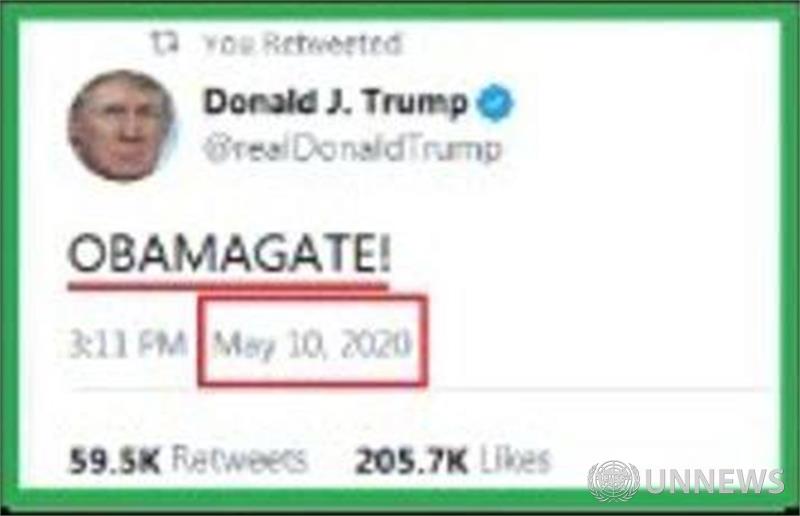Open the Donald J. Trump display name

coord(335,102)
